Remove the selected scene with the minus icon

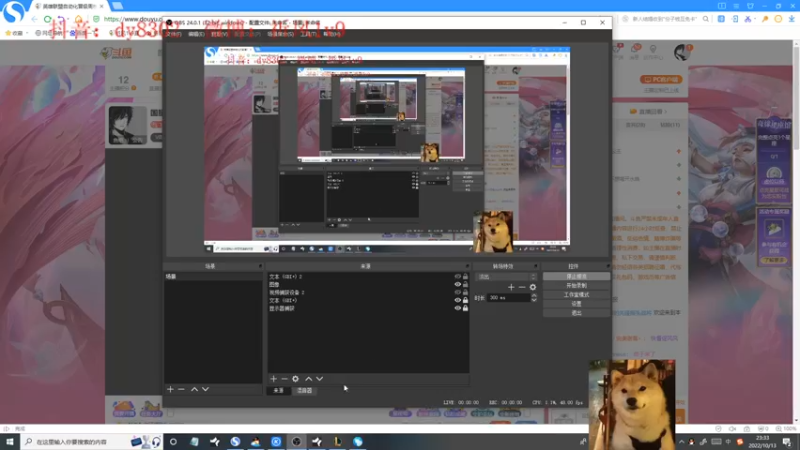[x=181, y=389]
